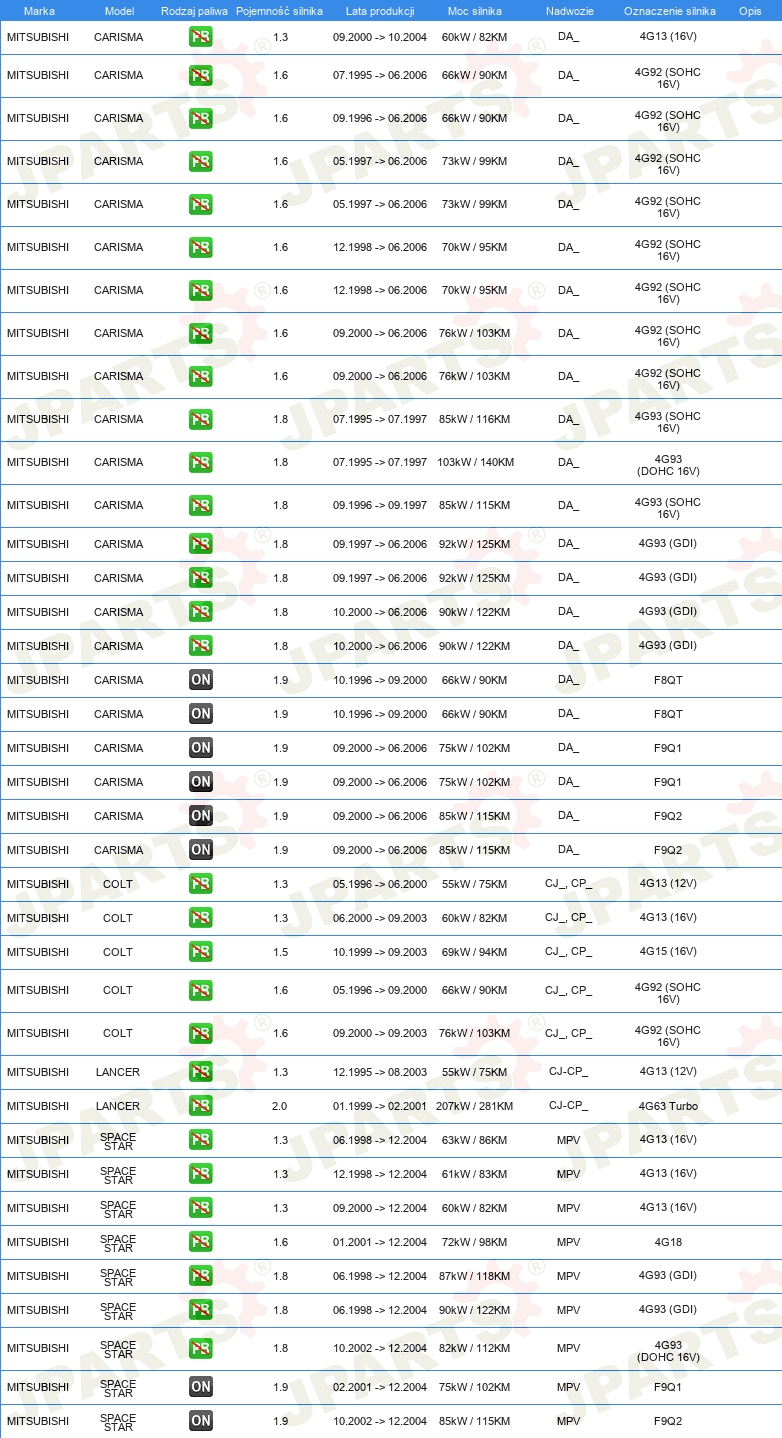Click the Moc silnika column header

475,12
